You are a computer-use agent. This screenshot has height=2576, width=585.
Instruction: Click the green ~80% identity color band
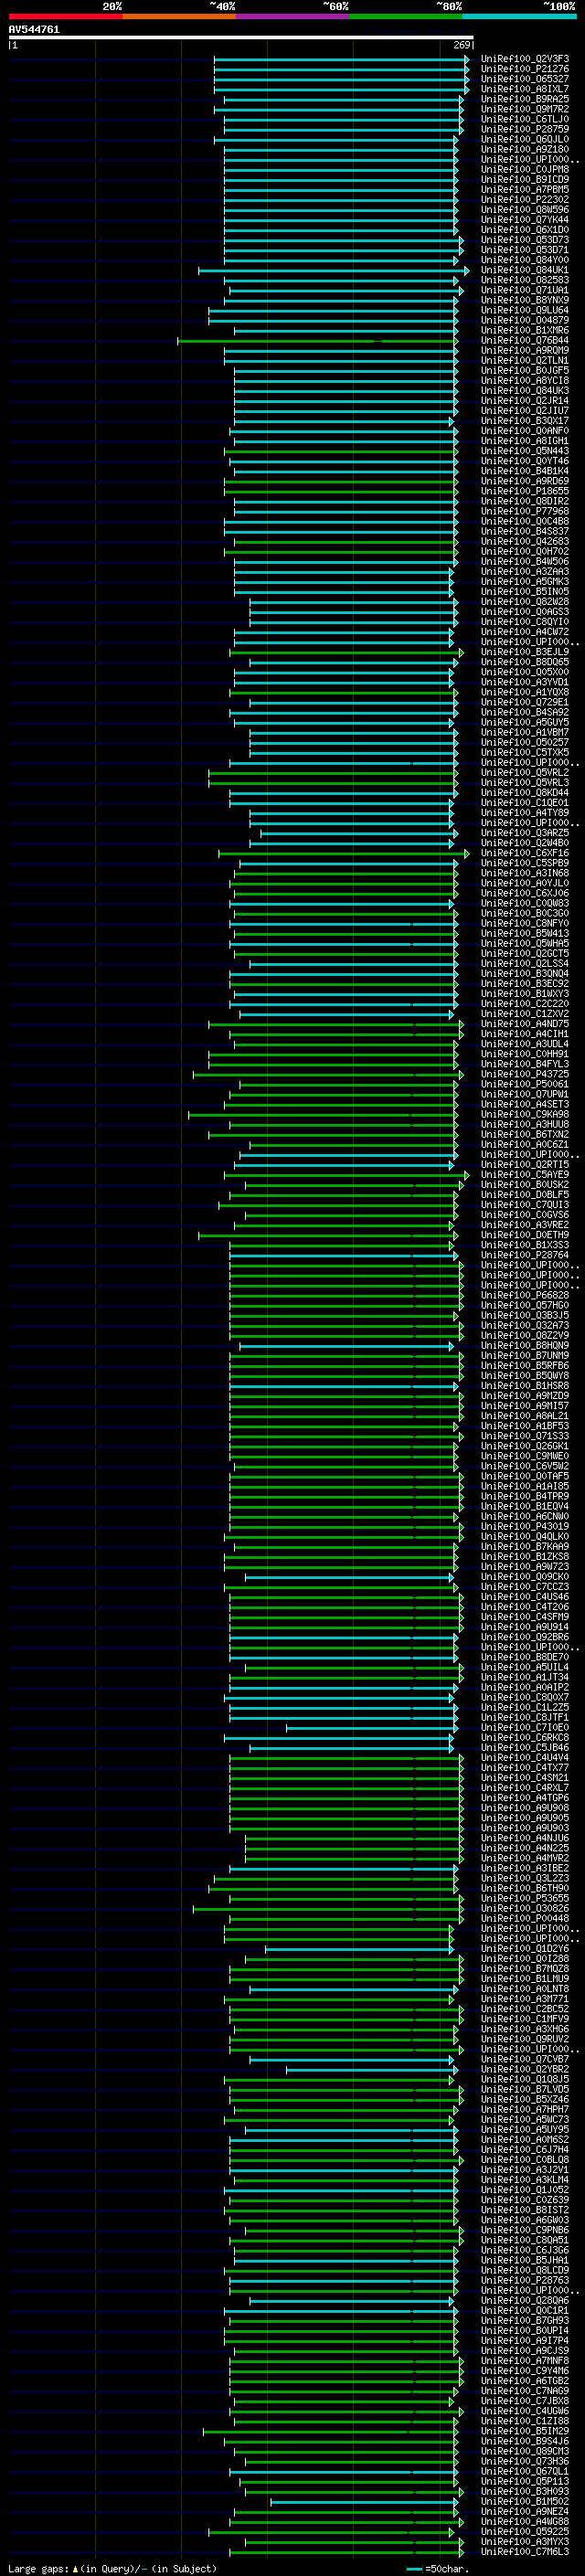(406, 16)
